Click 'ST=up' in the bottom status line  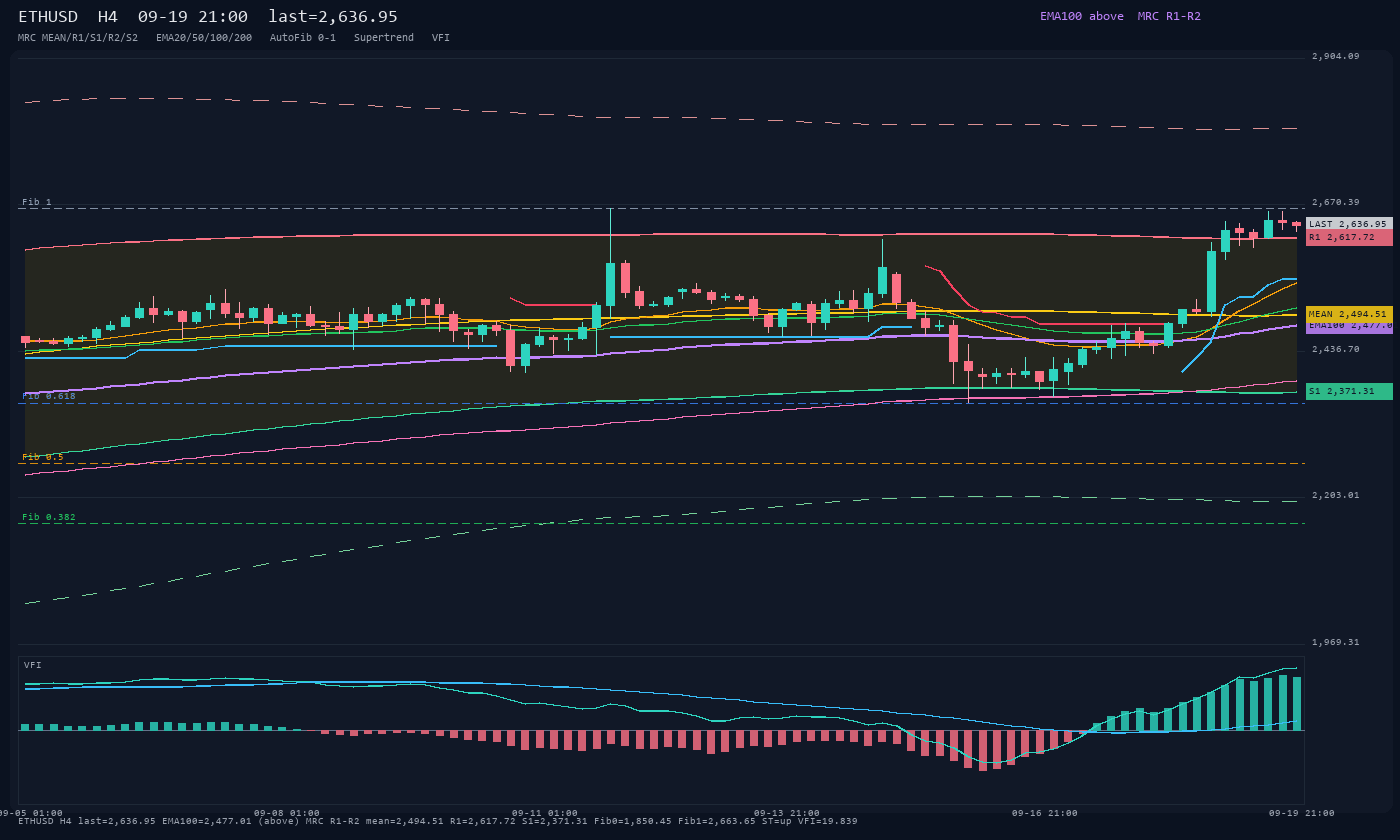(x=777, y=821)
